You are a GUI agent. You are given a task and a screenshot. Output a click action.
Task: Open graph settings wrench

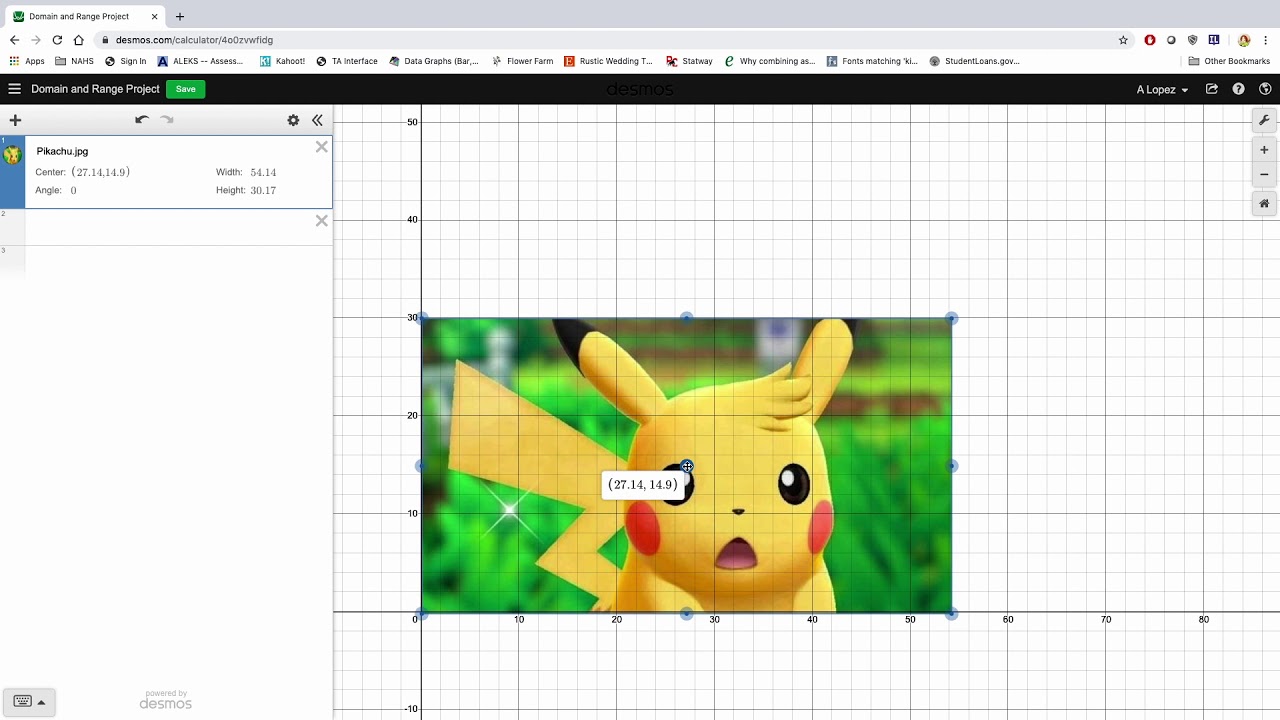coord(1264,121)
